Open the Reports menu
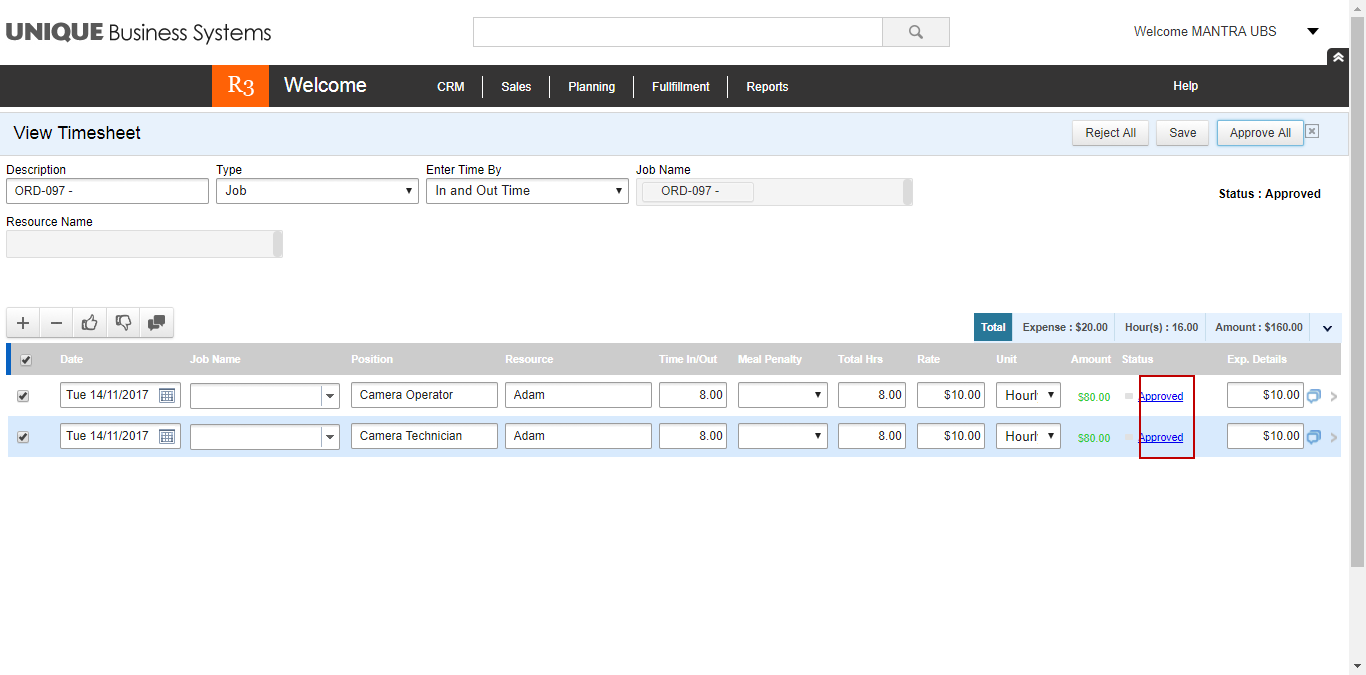1366x675 pixels. [x=767, y=86]
